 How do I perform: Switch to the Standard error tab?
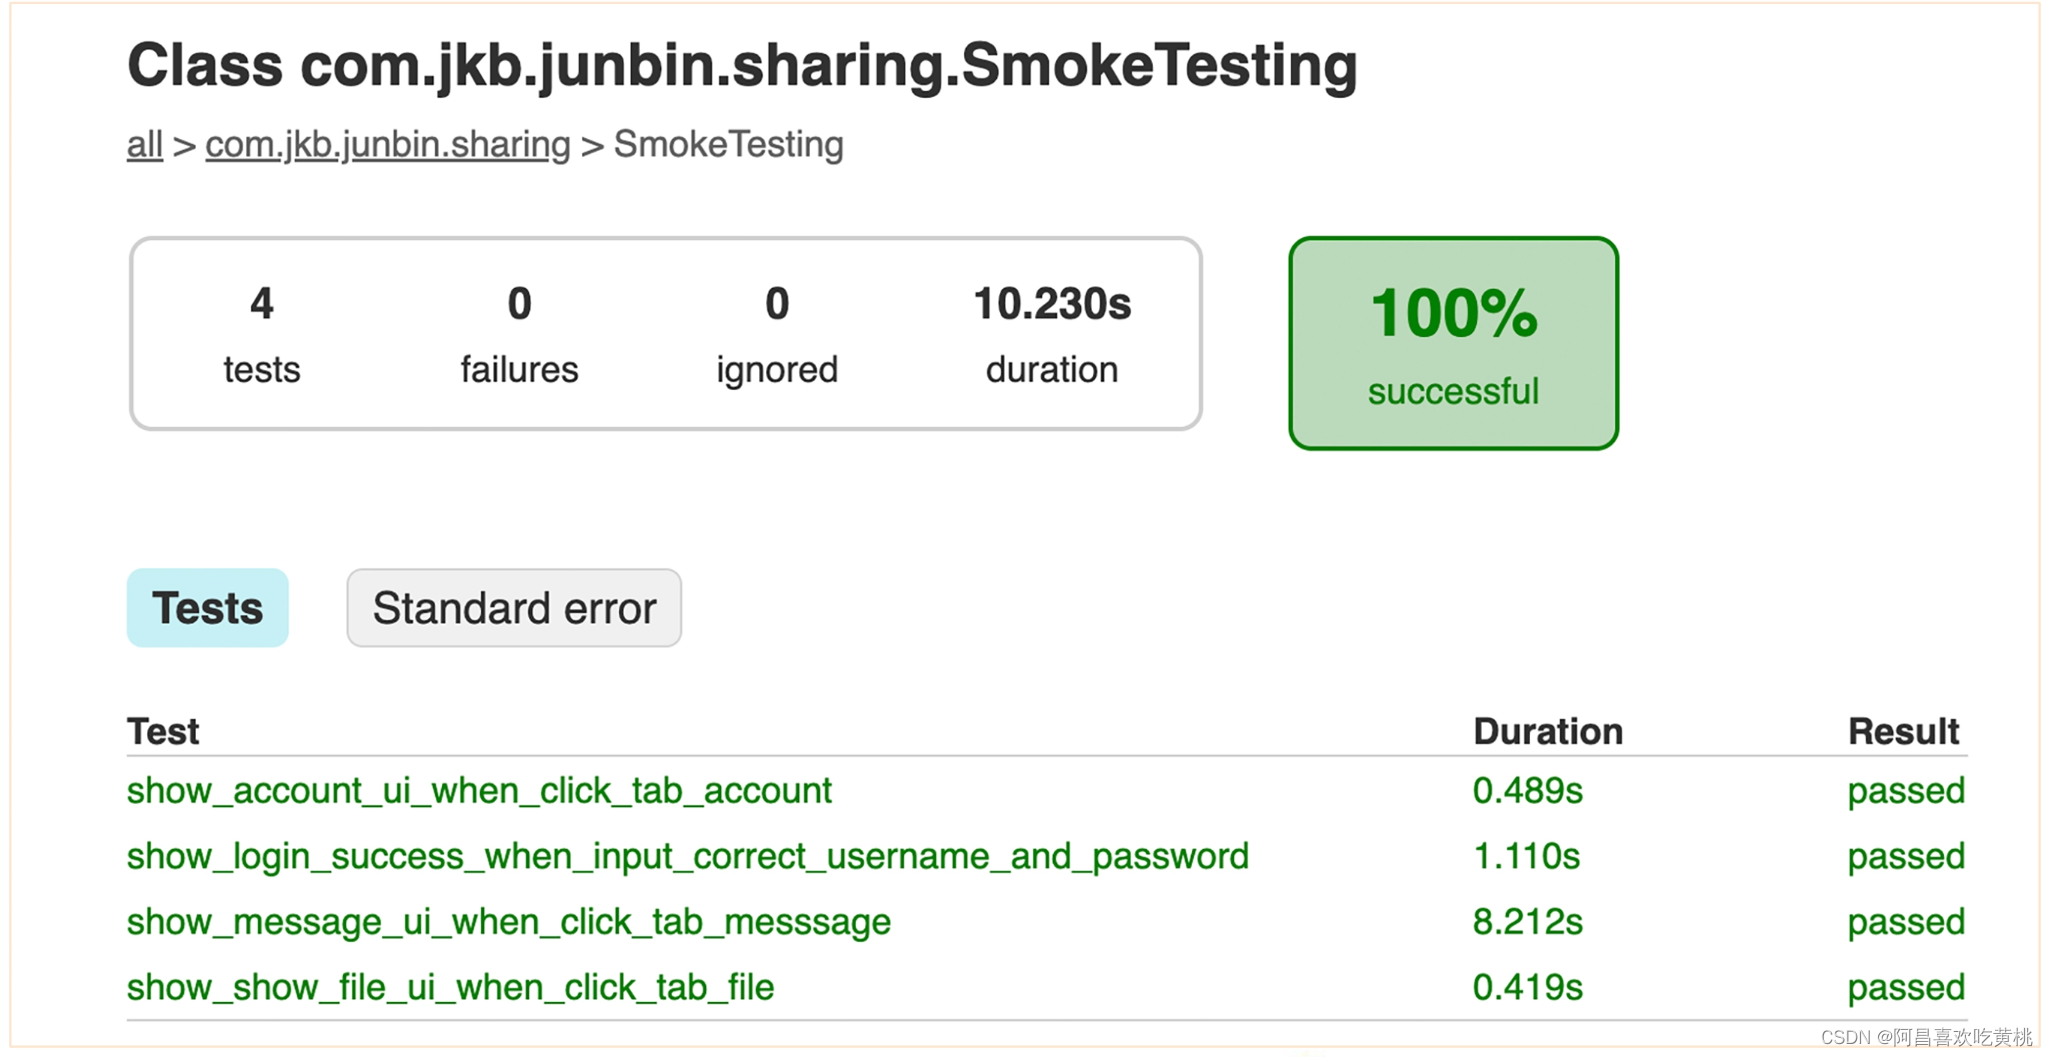click(x=514, y=608)
